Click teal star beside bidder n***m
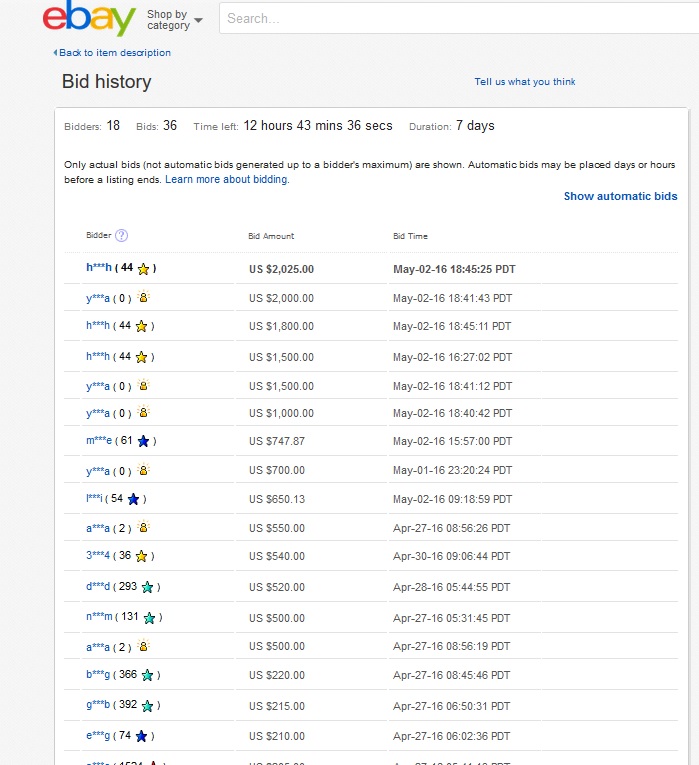This screenshot has width=699, height=765. point(149,618)
